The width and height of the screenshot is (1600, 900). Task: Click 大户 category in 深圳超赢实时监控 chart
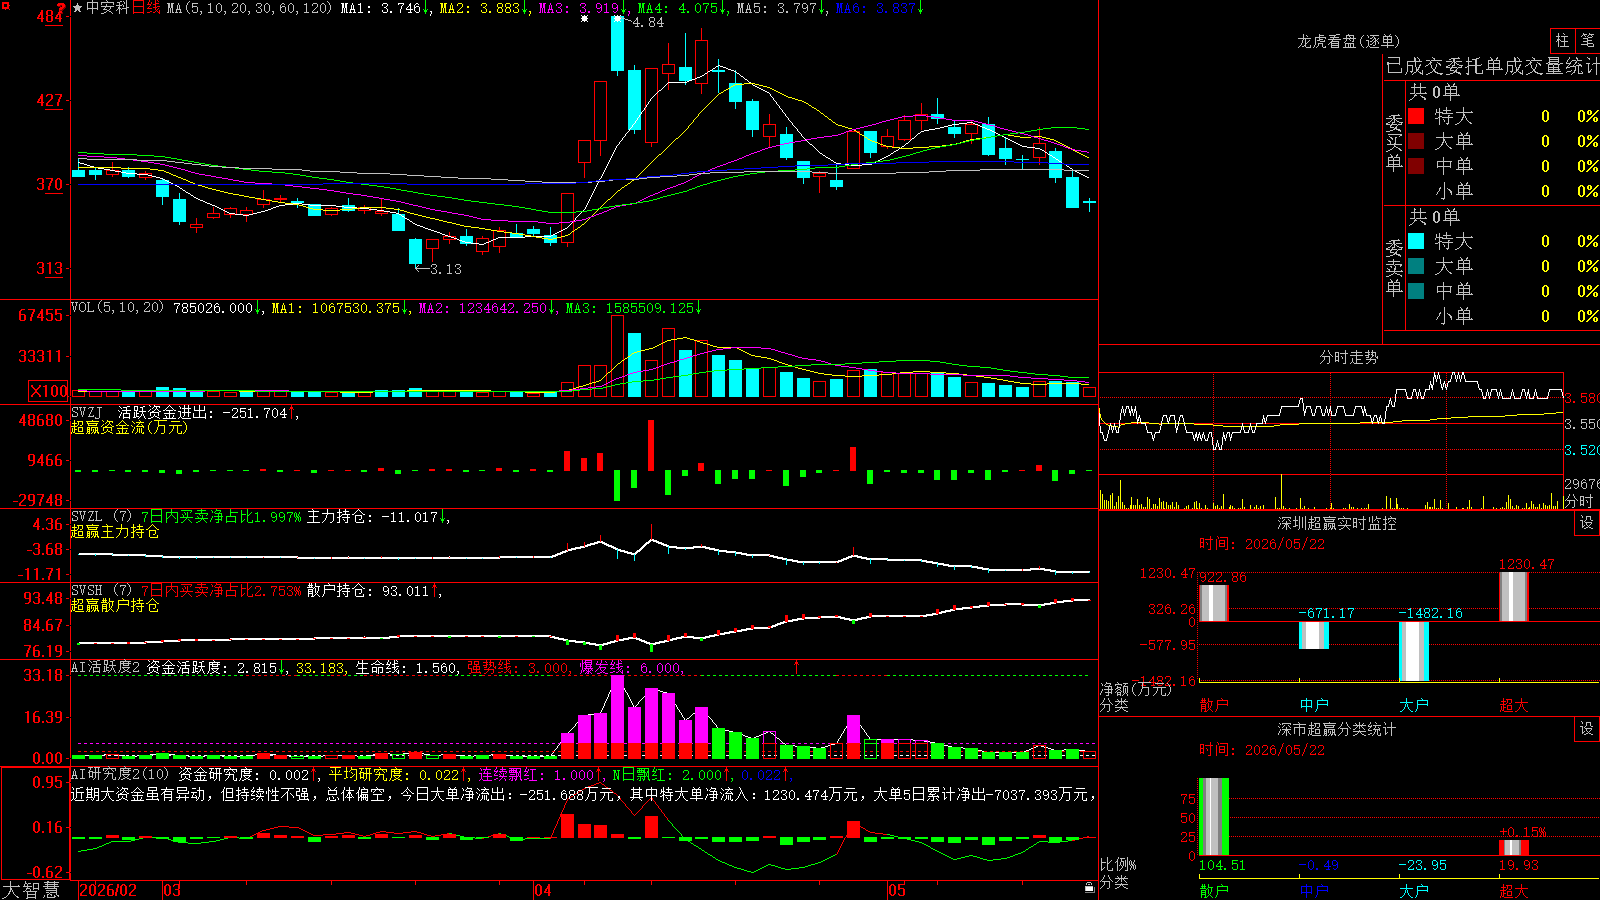tap(1414, 705)
